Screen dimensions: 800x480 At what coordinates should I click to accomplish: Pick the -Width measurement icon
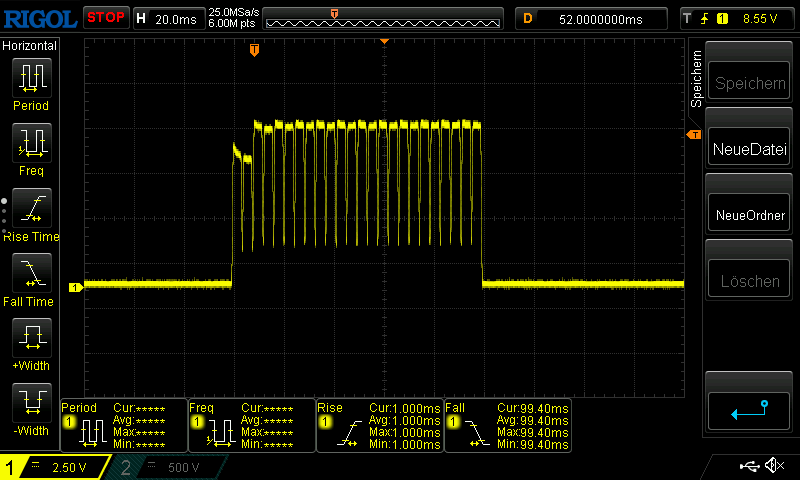(30, 404)
